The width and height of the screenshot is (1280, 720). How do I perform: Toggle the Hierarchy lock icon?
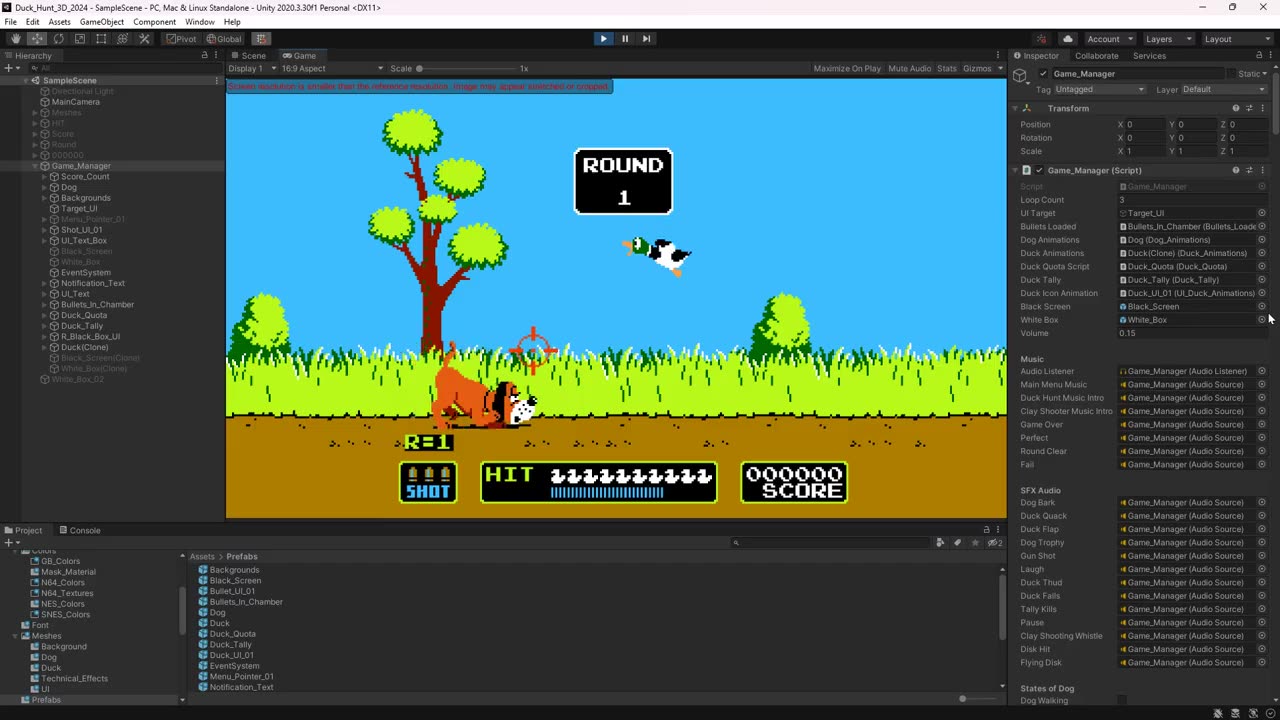[x=205, y=56]
